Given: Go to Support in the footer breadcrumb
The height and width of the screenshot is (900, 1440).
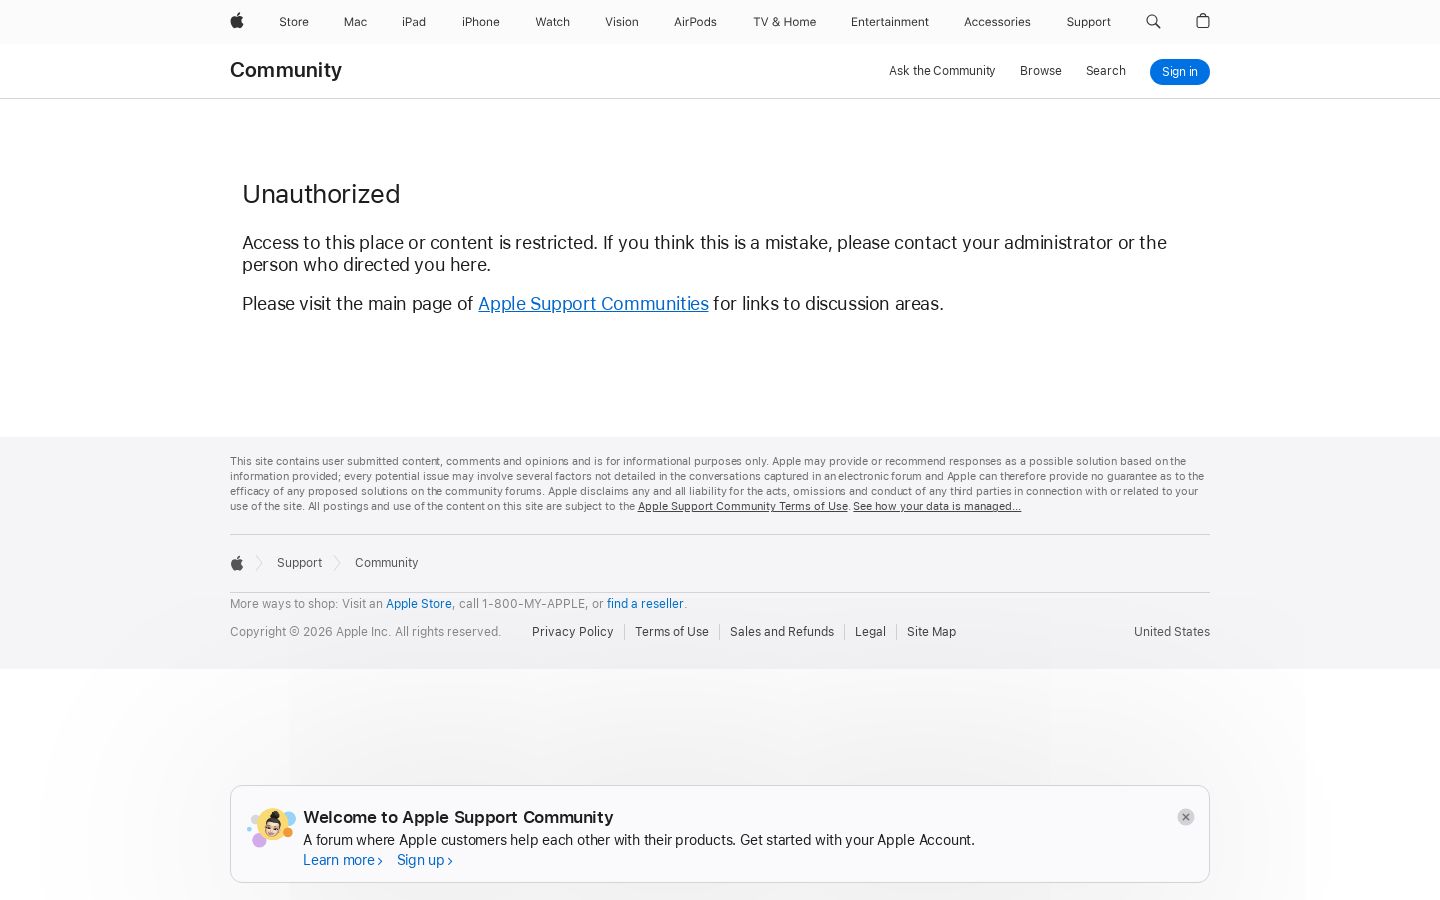Looking at the screenshot, I should tap(299, 563).
